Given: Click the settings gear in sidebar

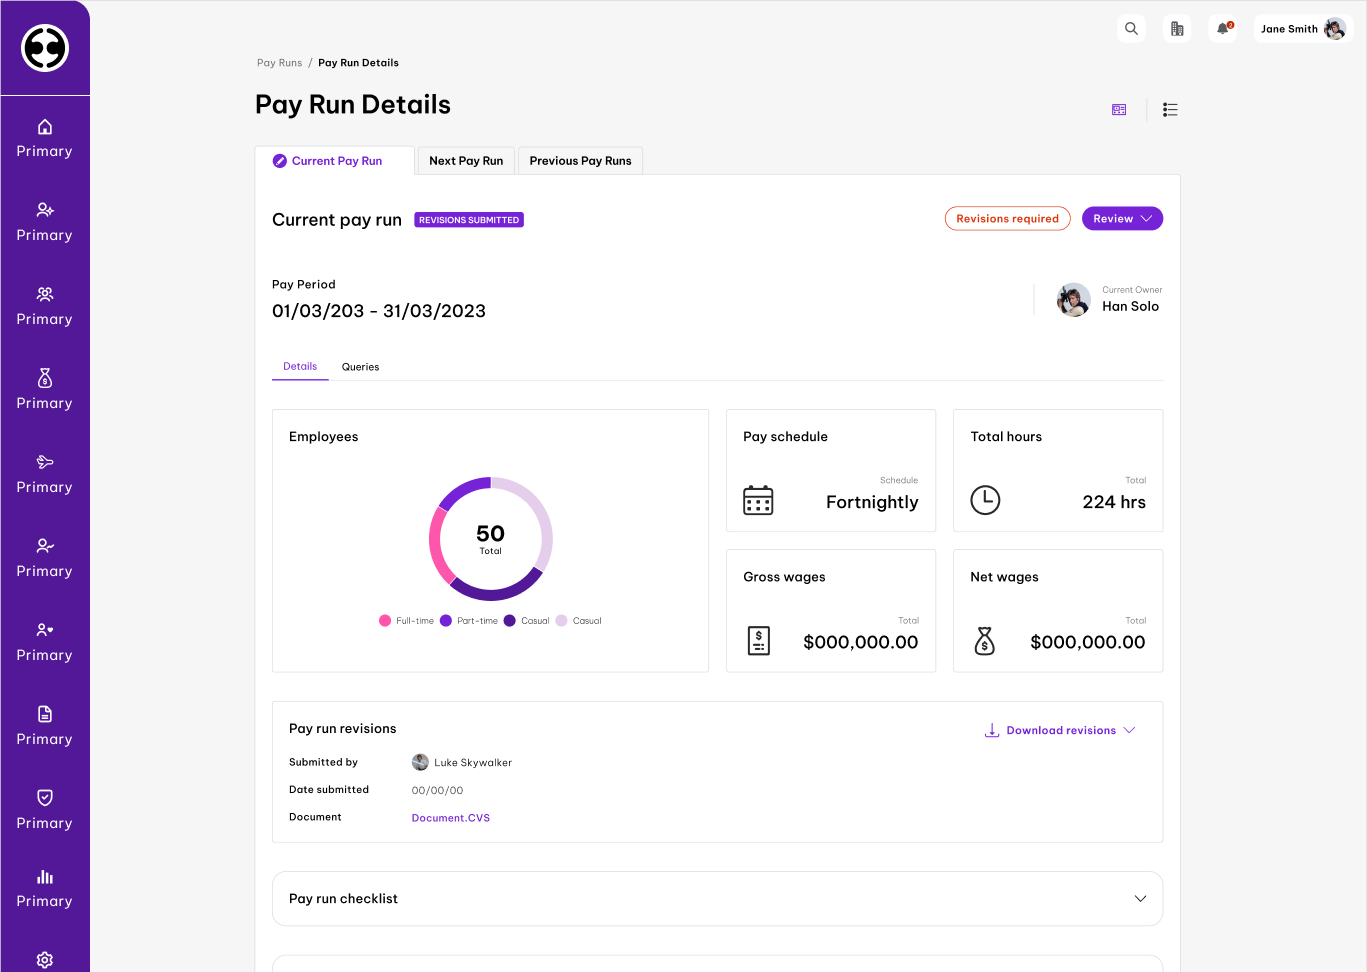Looking at the screenshot, I should coord(45,959).
